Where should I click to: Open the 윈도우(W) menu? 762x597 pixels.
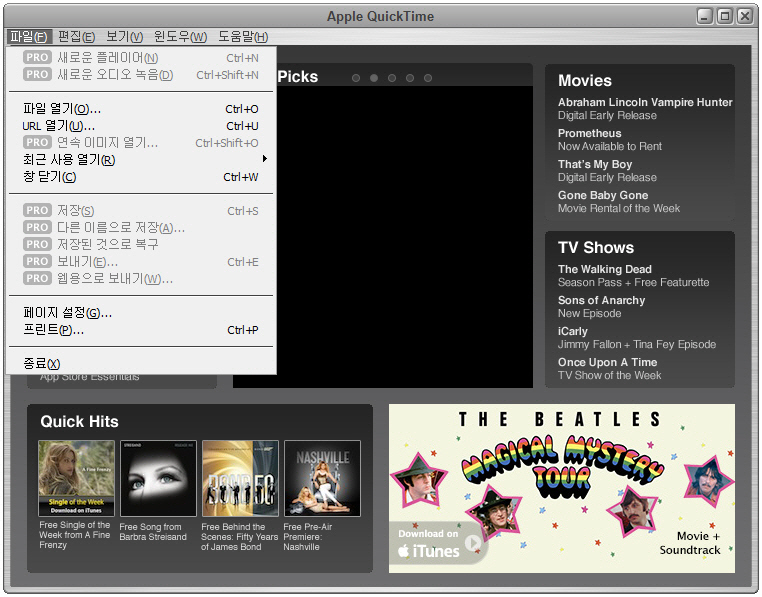pos(180,36)
